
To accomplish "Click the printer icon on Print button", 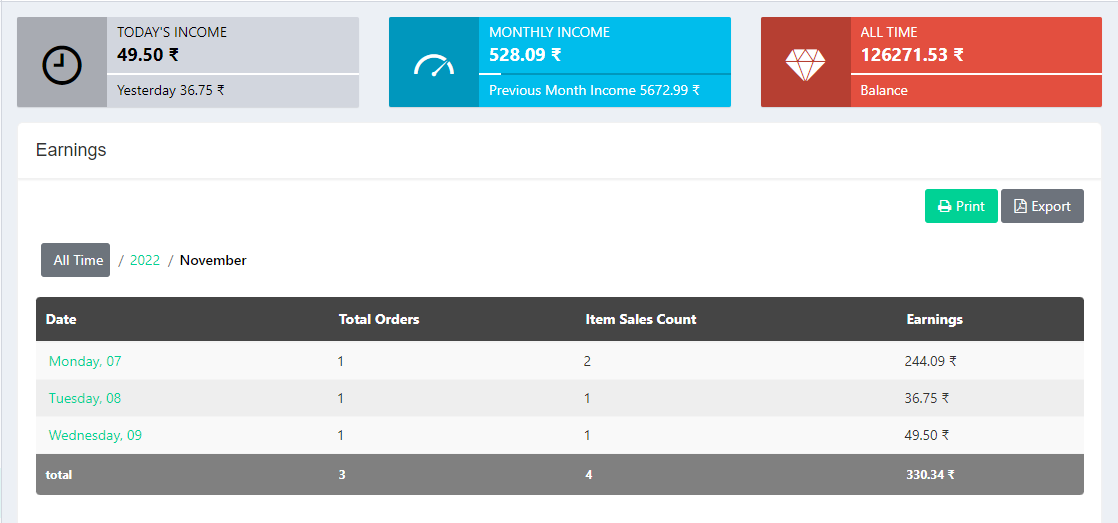I will (944, 207).
